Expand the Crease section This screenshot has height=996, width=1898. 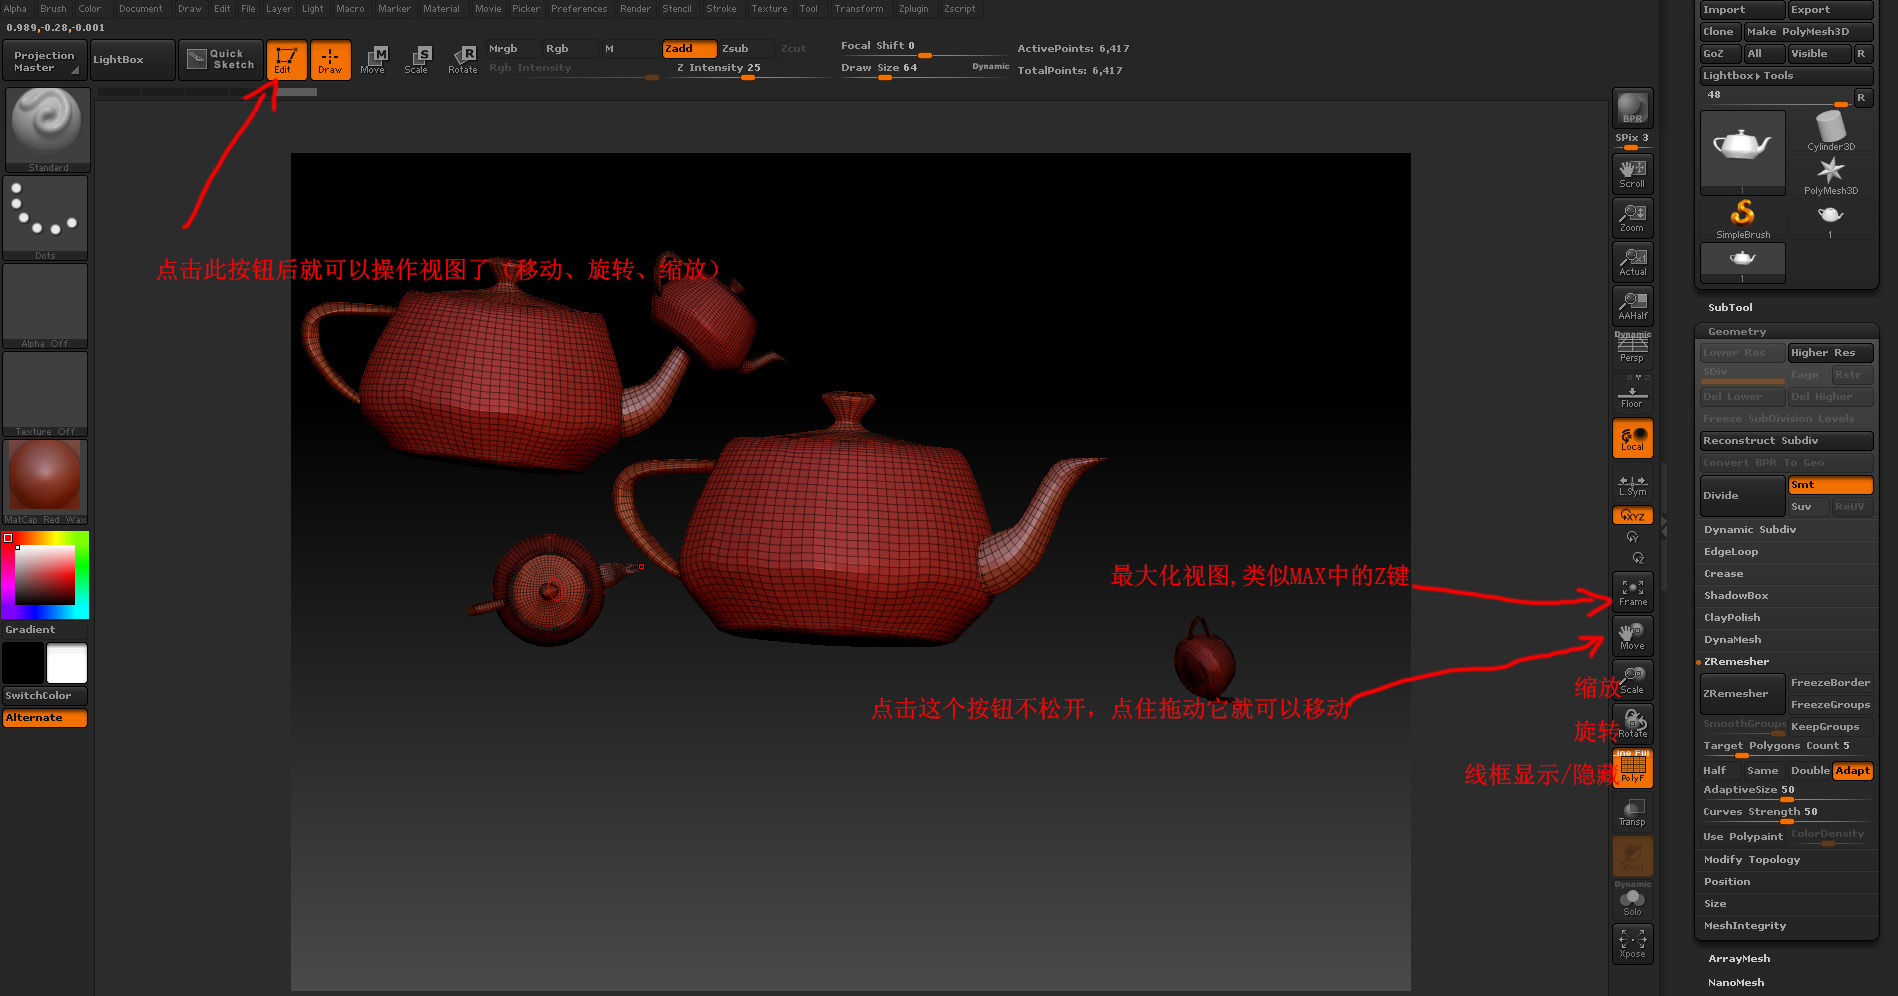[1724, 574]
